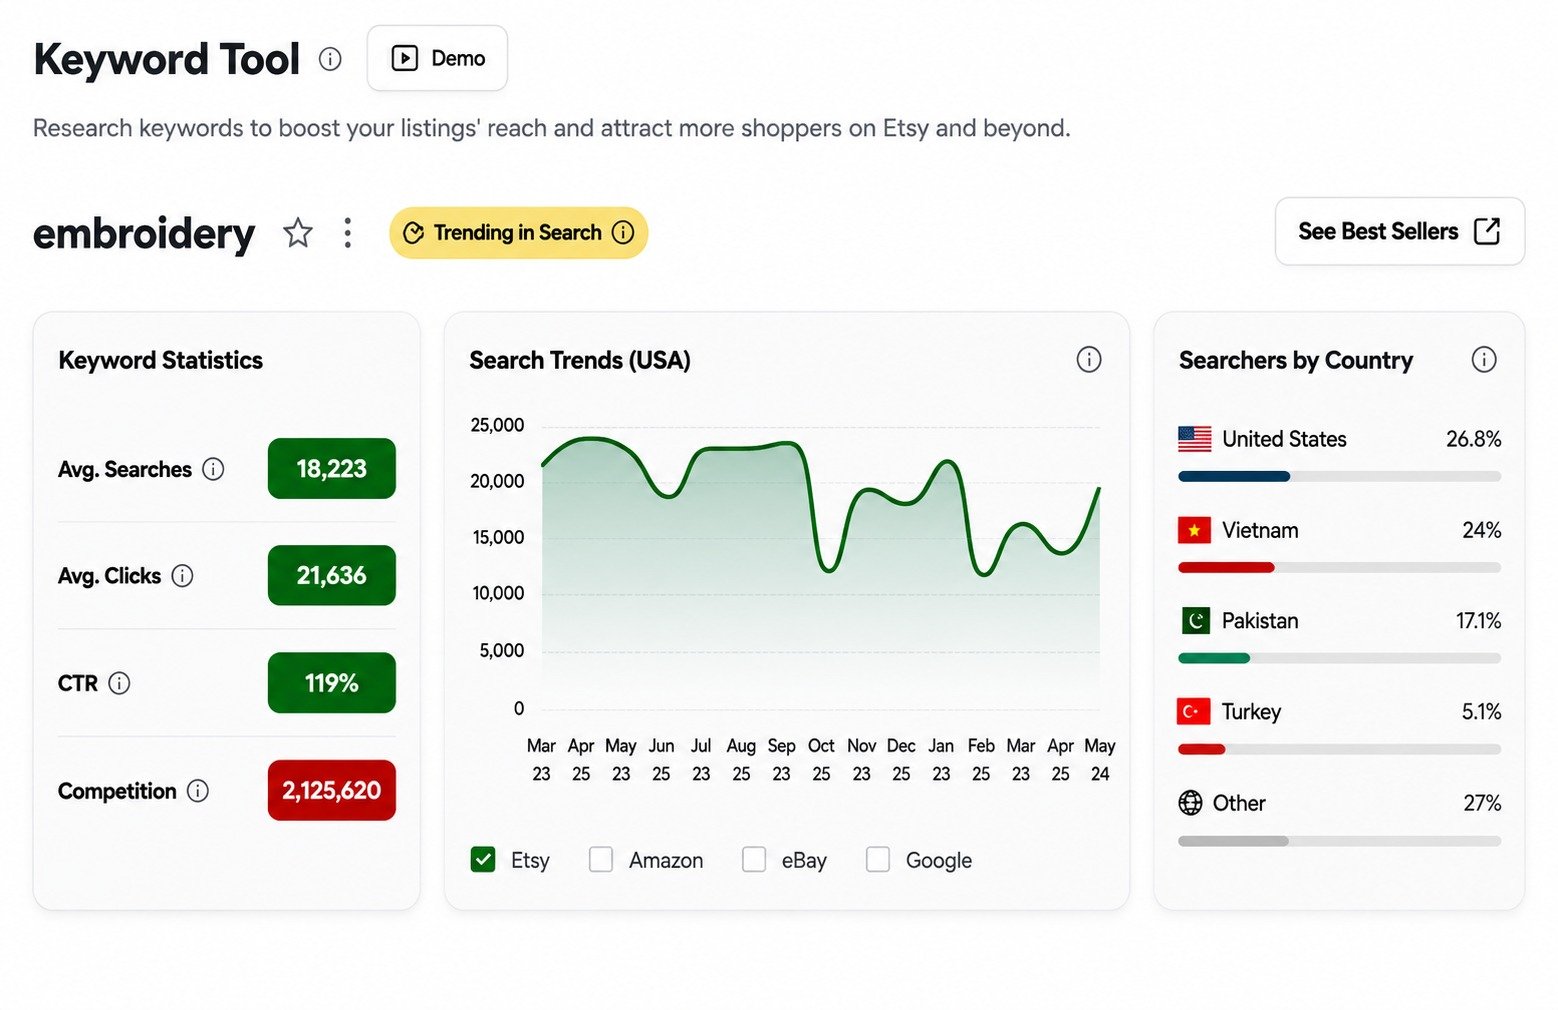Click the info icon beside Keyword Tool title
The width and height of the screenshot is (1558, 1010).
pos(330,59)
